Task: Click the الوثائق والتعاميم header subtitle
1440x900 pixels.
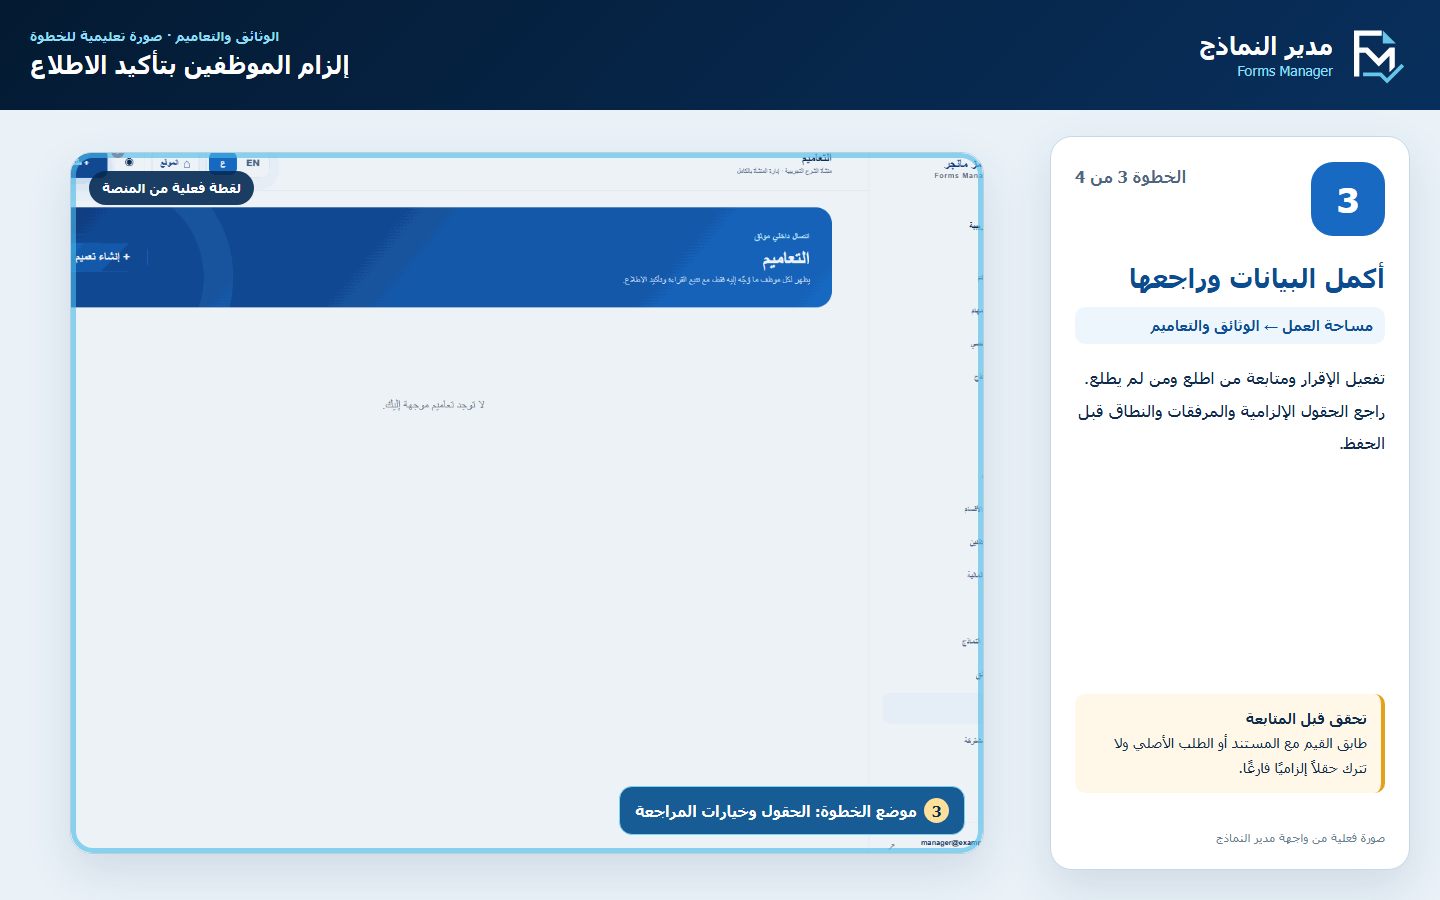Action: (154, 37)
